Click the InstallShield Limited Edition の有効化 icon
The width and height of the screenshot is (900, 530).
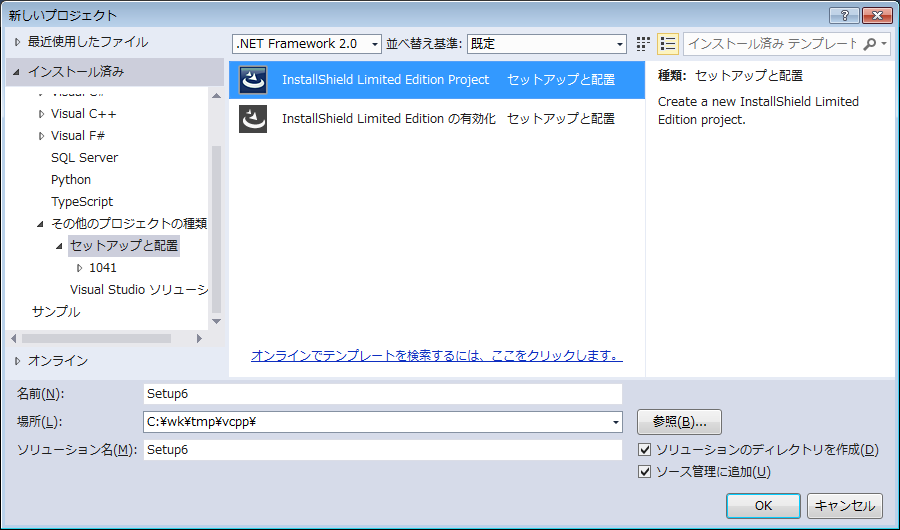pyautogui.click(x=253, y=119)
